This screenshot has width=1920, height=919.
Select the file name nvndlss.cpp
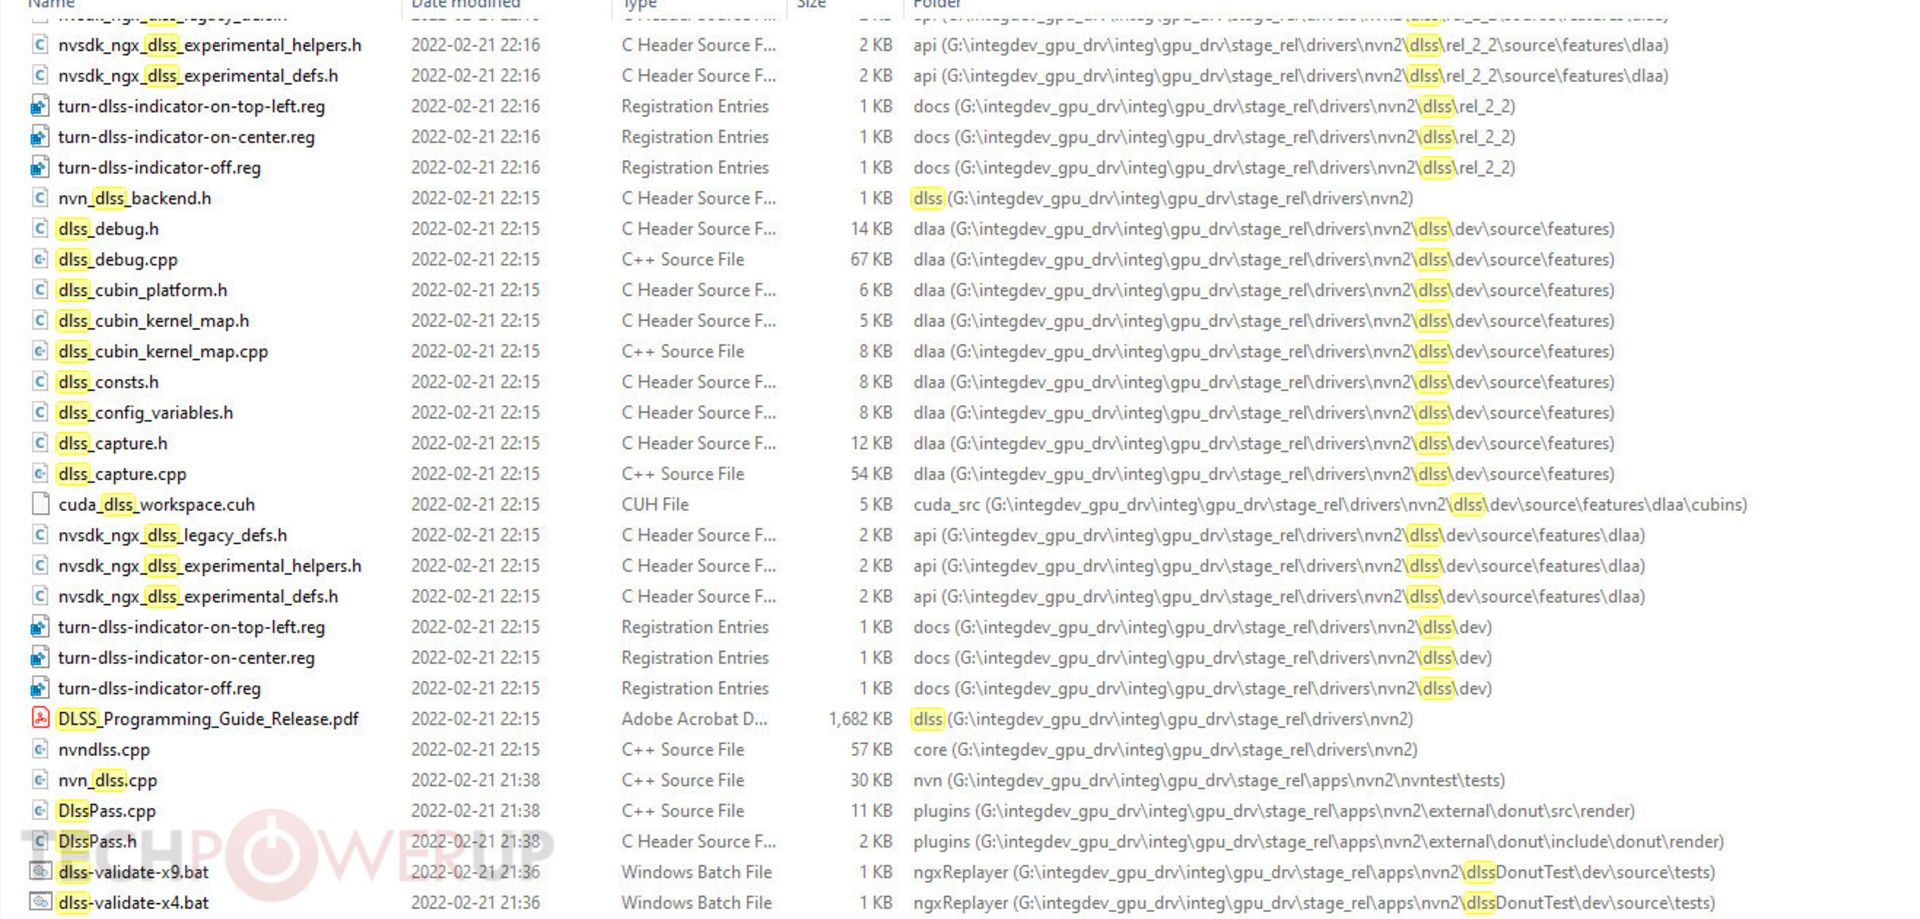click(104, 749)
